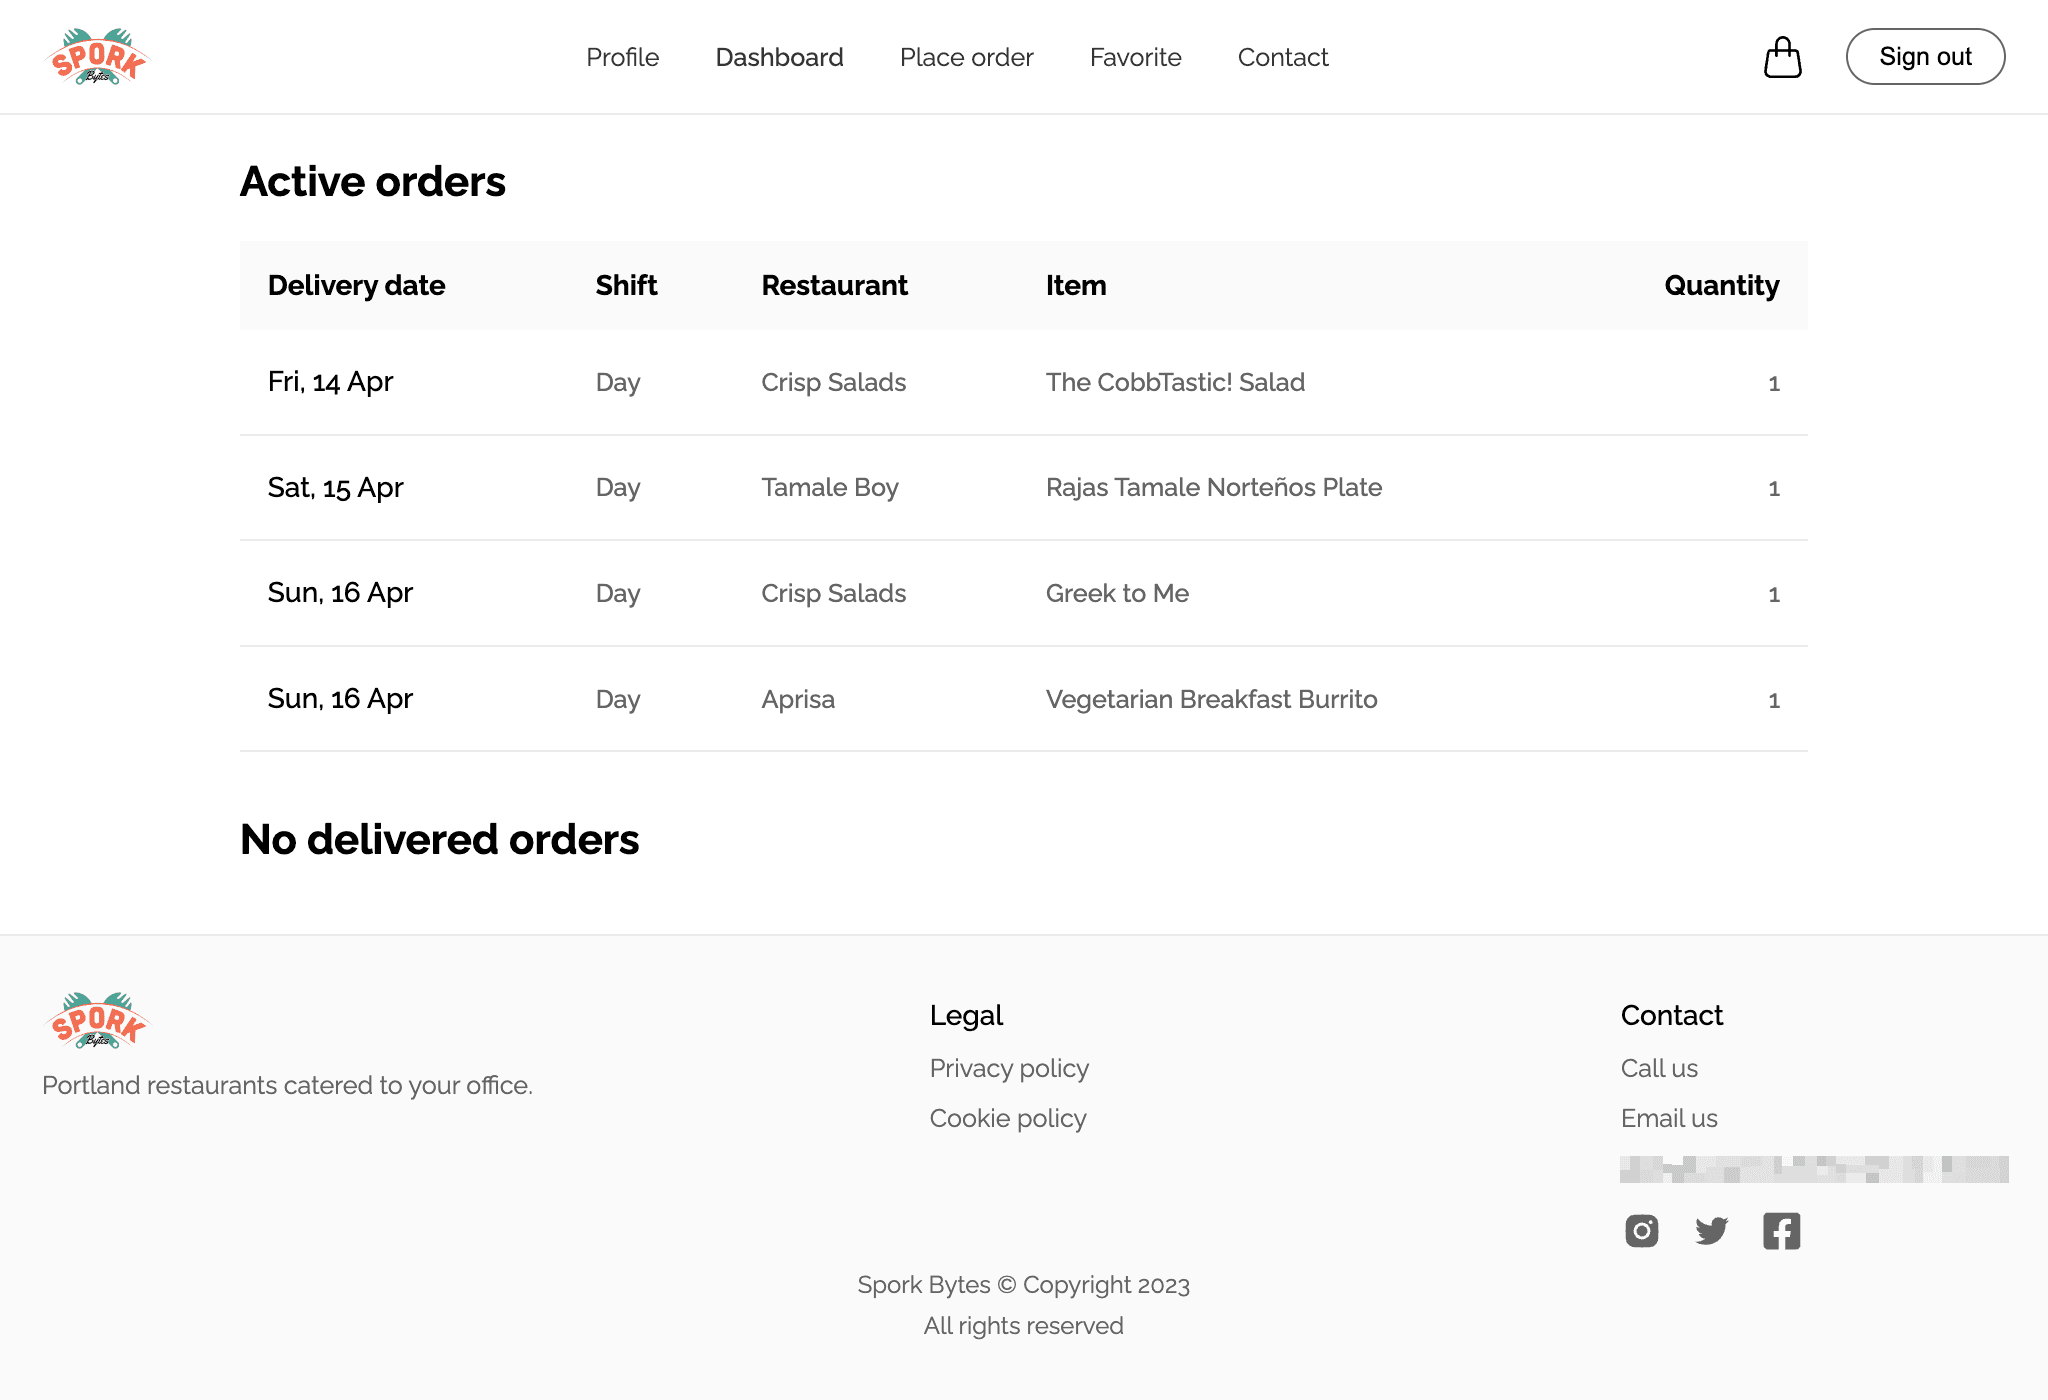Select the Sat, 15 Apr order row
The width and height of the screenshot is (2048, 1400).
tap(1022, 487)
